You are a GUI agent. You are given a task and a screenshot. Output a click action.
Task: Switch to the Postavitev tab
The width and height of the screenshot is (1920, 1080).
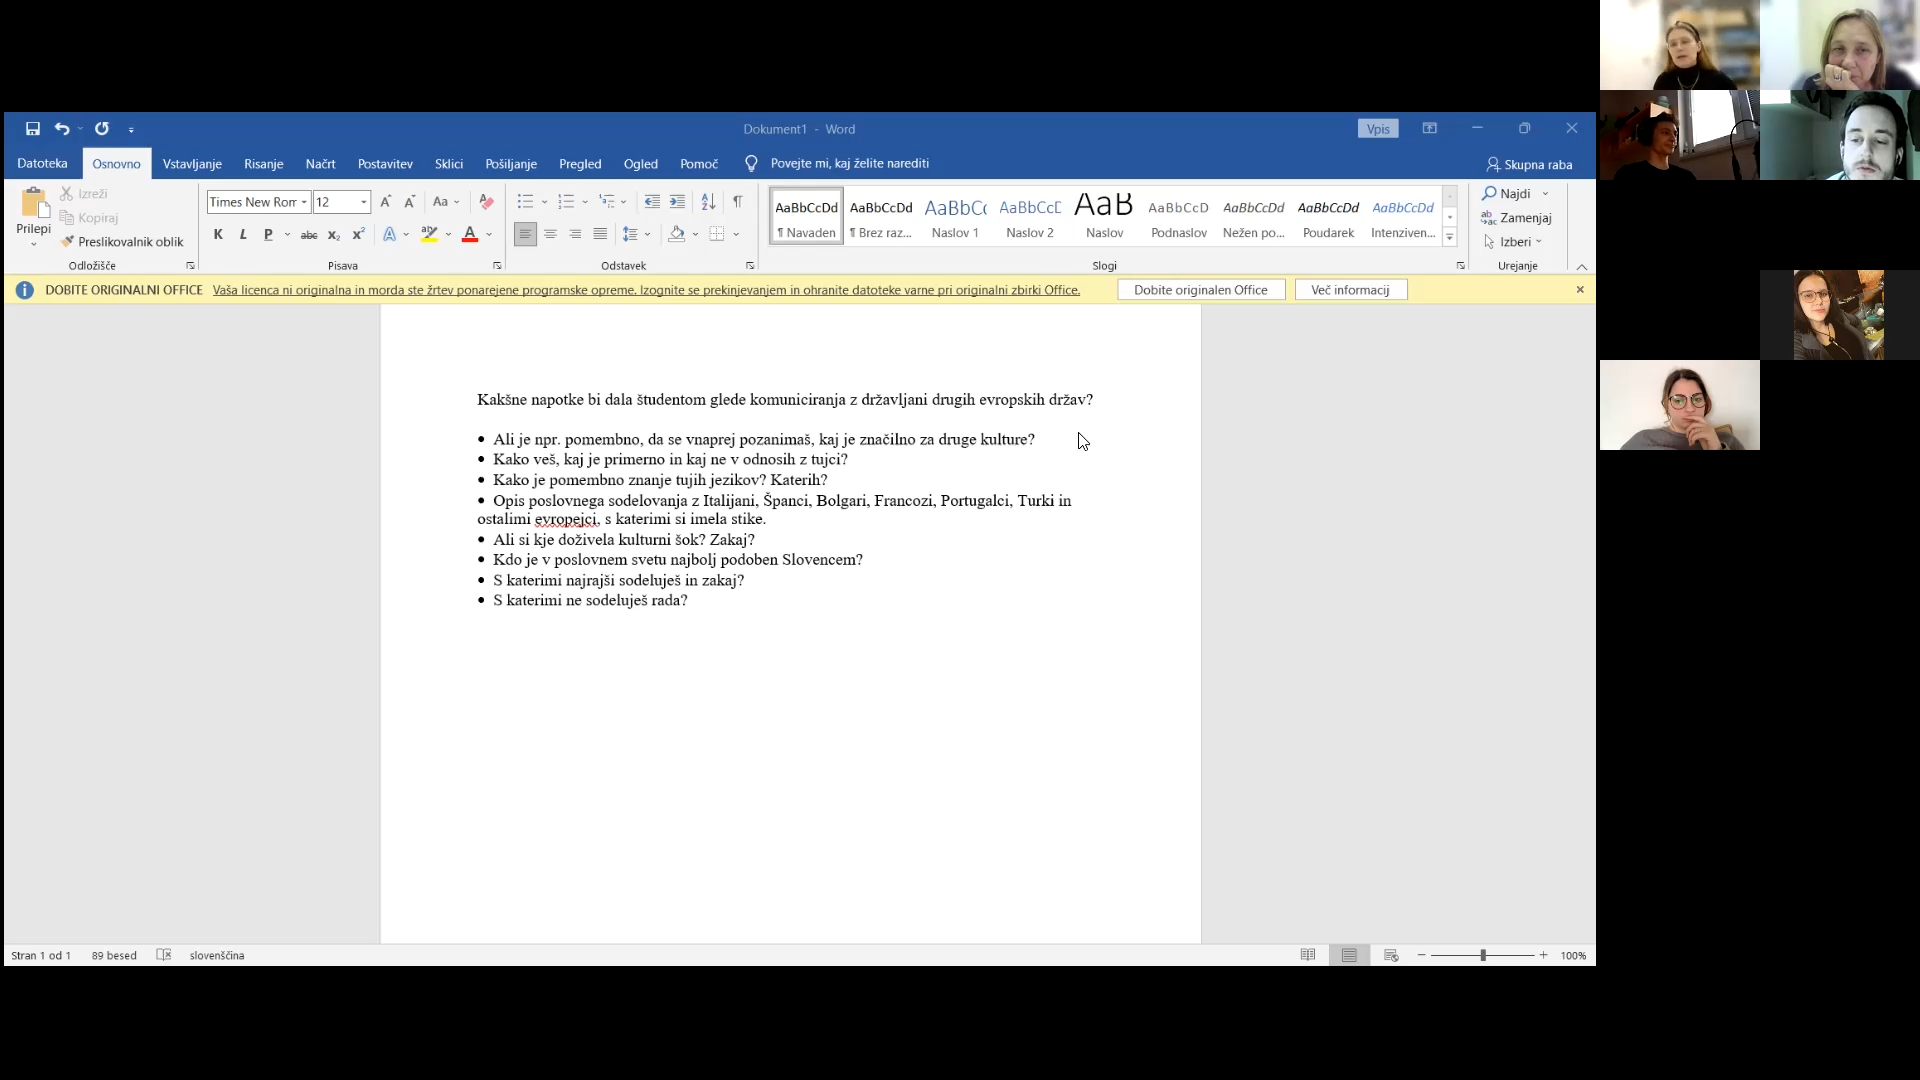click(385, 164)
